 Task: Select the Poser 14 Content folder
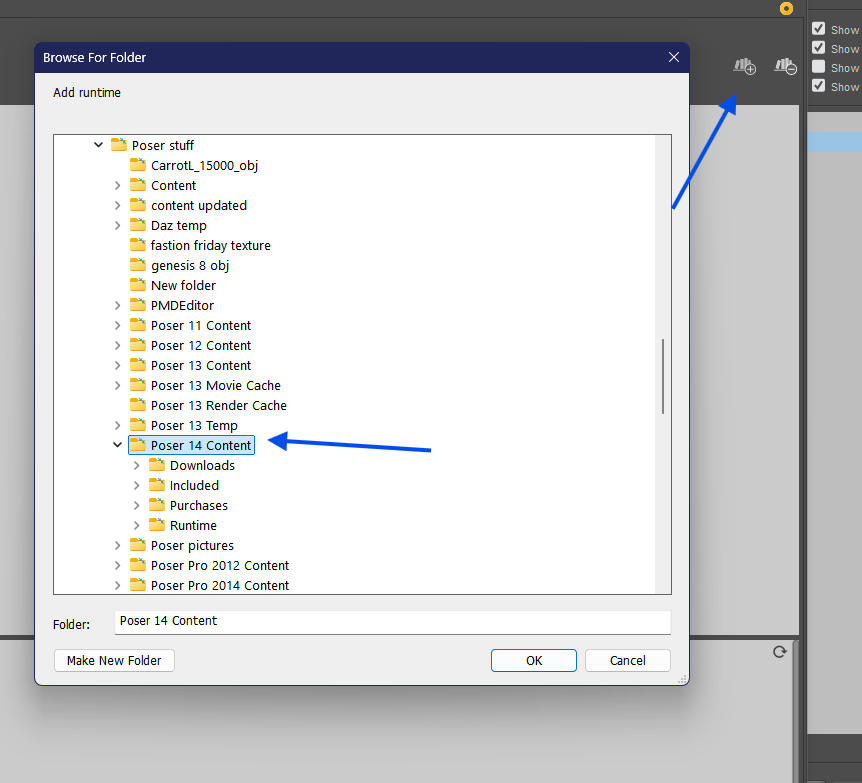pos(201,445)
